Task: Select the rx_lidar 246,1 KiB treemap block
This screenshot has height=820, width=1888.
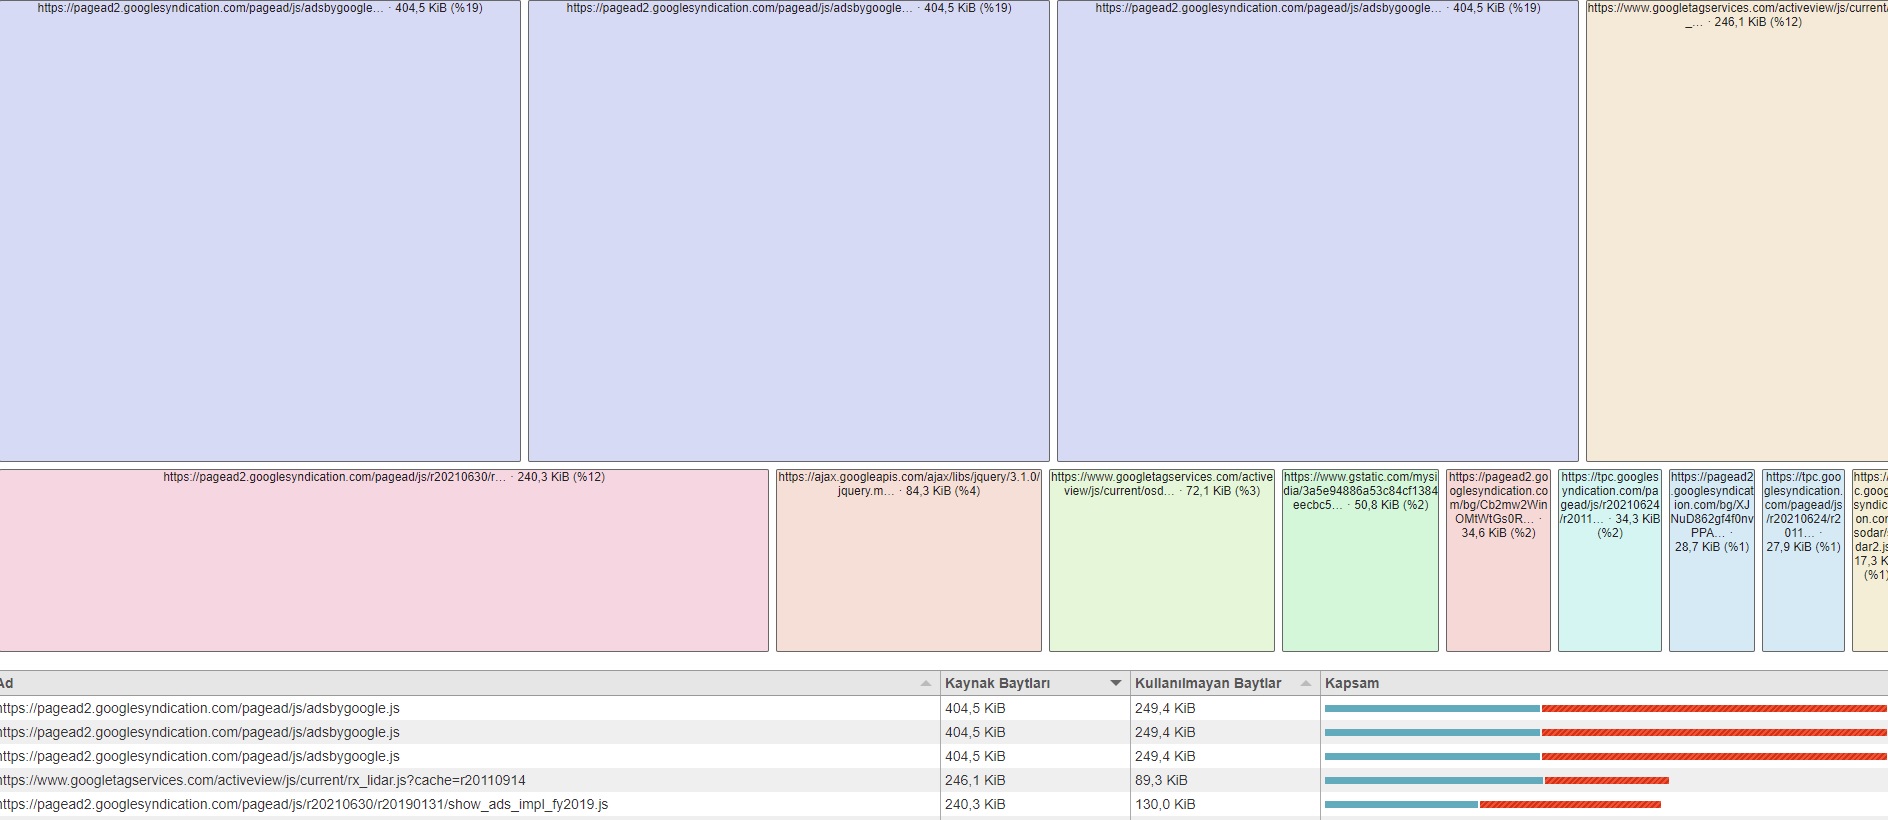Action: pos(1737,231)
